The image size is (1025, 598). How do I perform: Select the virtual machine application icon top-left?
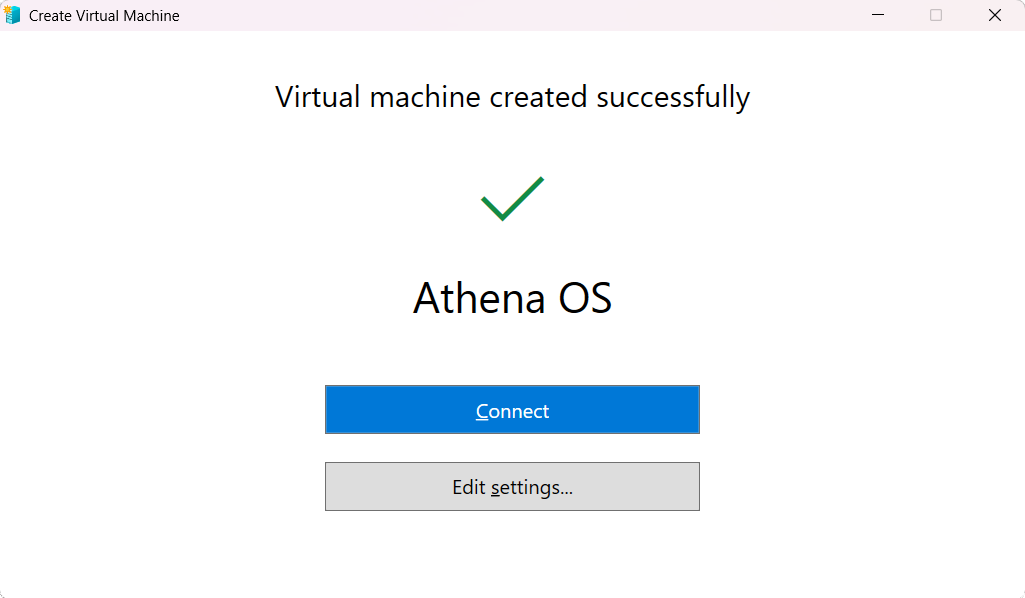13,15
